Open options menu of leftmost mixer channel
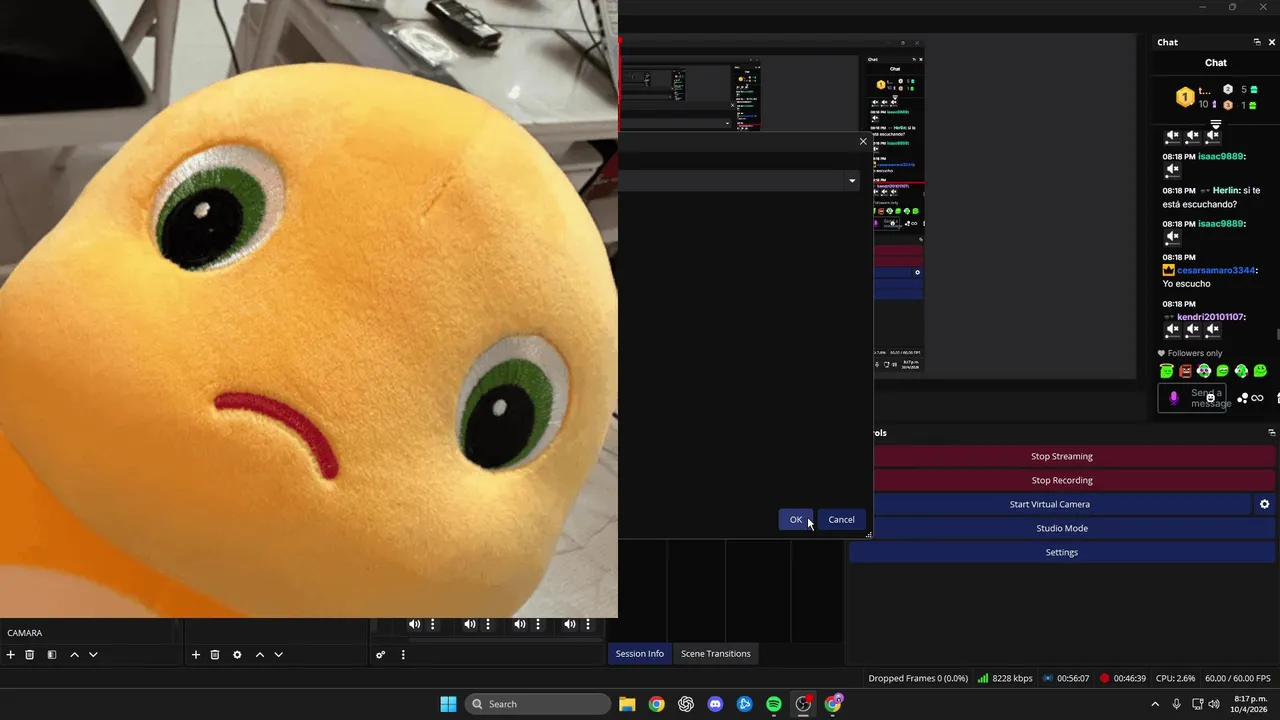Viewport: 1280px width, 720px height. pyautogui.click(x=433, y=624)
